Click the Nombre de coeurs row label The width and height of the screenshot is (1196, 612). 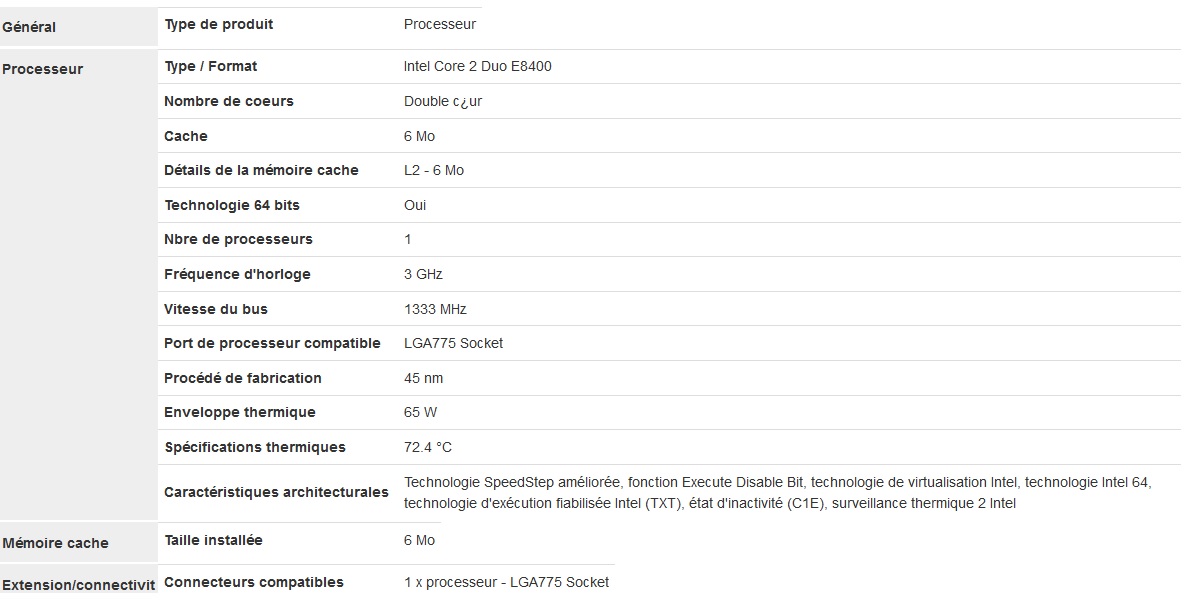[x=228, y=101]
